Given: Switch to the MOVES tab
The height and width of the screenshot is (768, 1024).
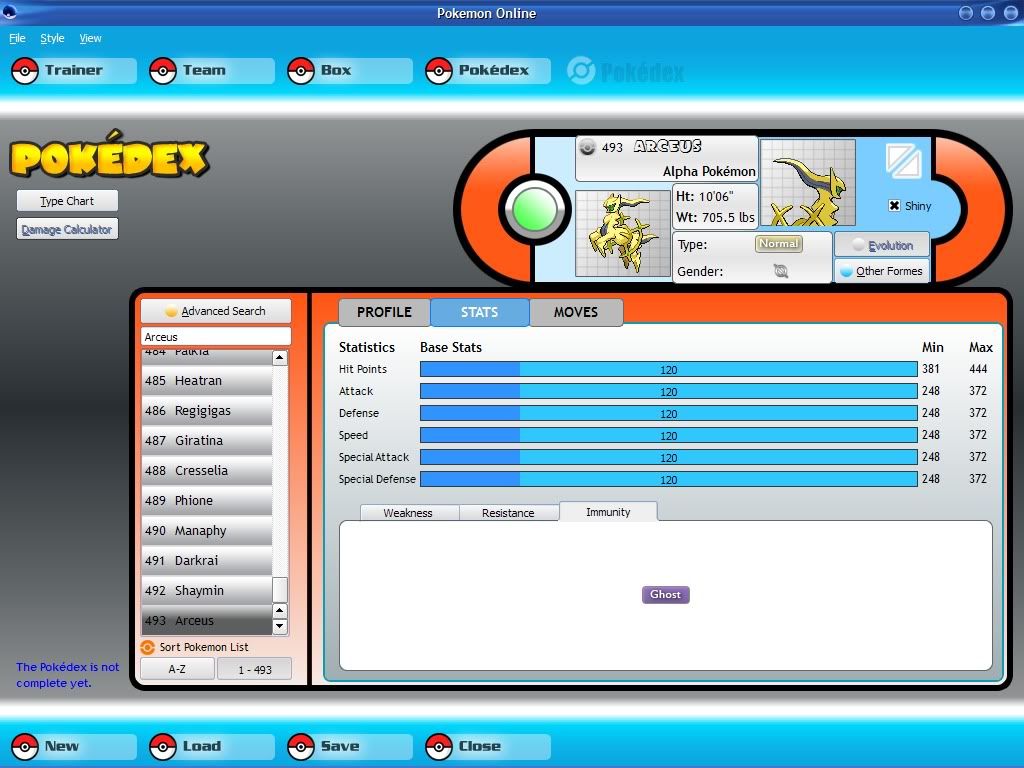Looking at the screenshot, I should (x=576, y=312).
